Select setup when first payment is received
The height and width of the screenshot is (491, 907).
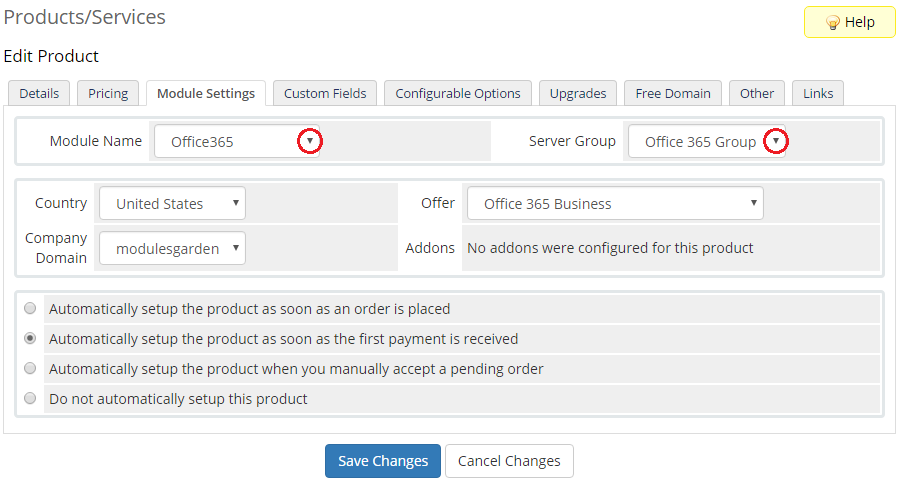click(30, 338)
